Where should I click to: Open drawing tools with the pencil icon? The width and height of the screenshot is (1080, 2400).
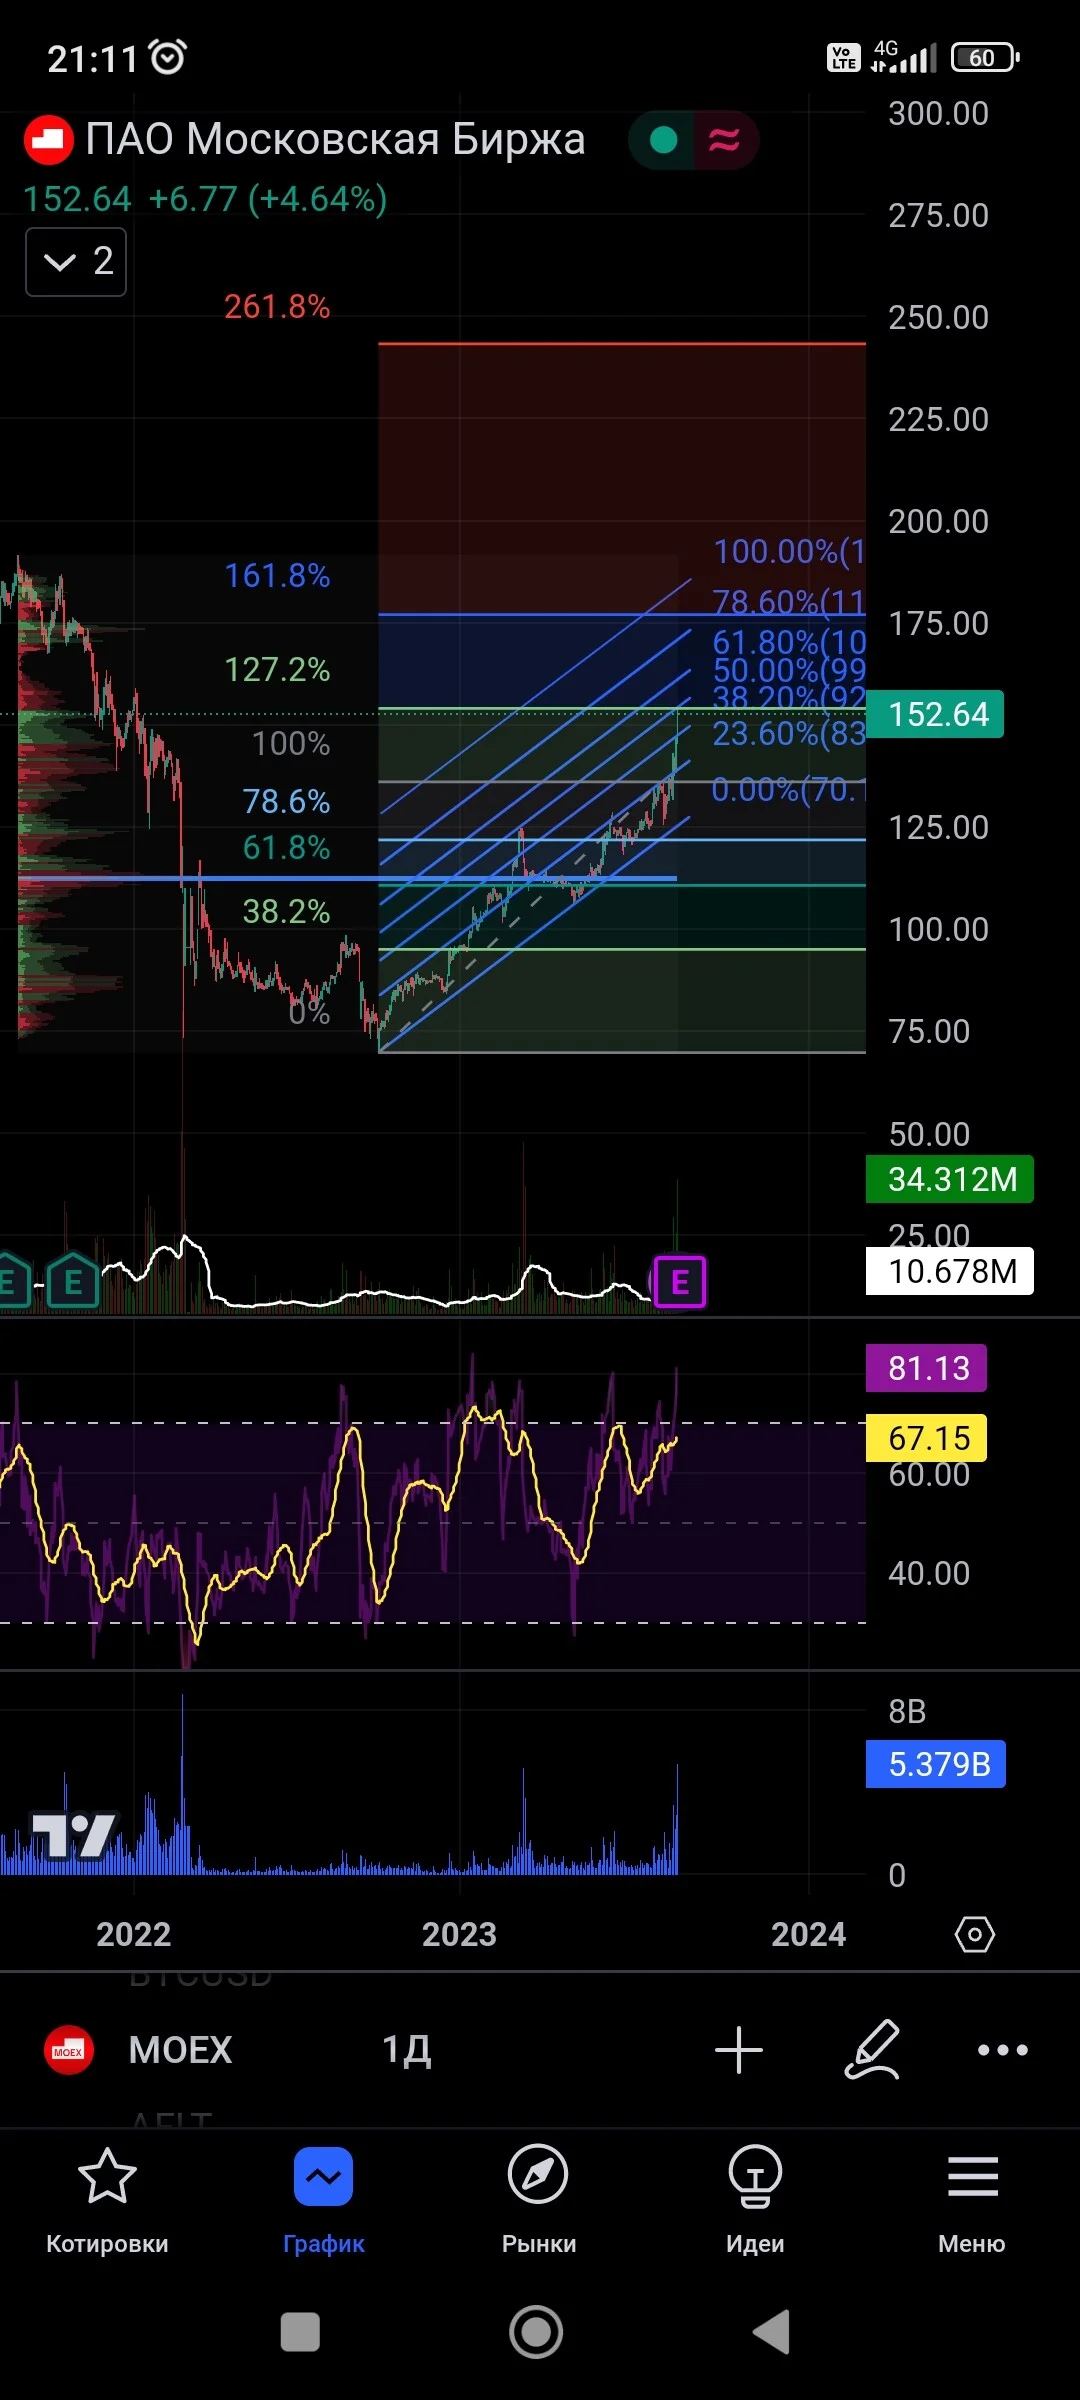(x=872, y=2050)
